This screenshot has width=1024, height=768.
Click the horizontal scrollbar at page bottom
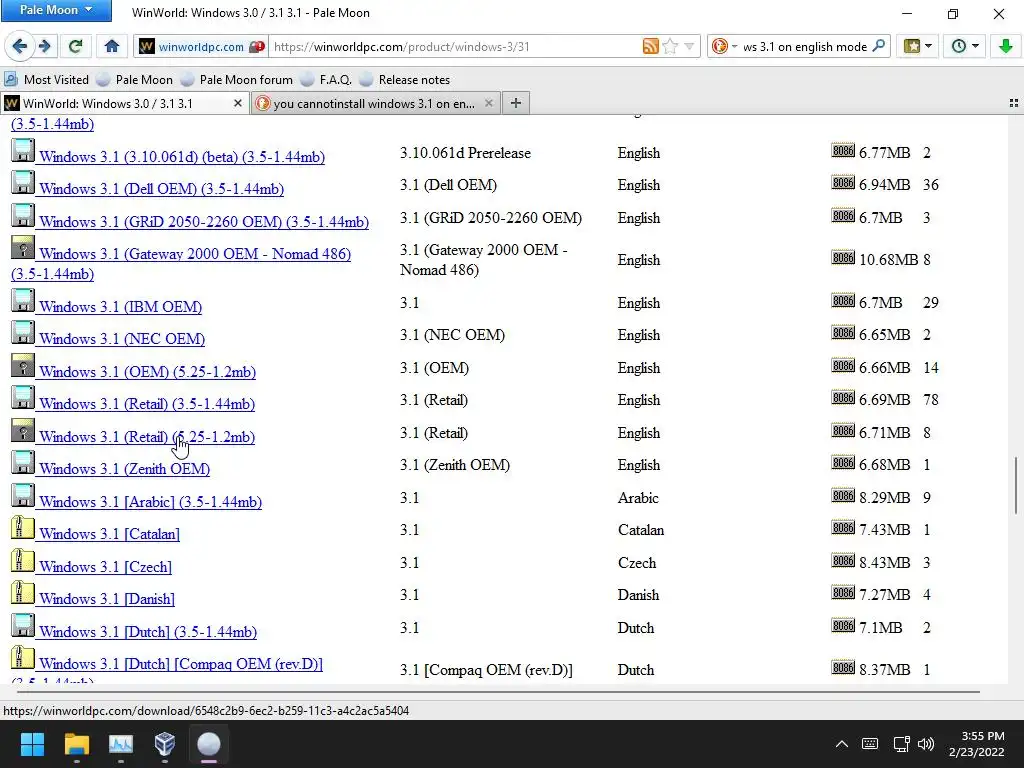pyautogui.click(x=498, y=691)
